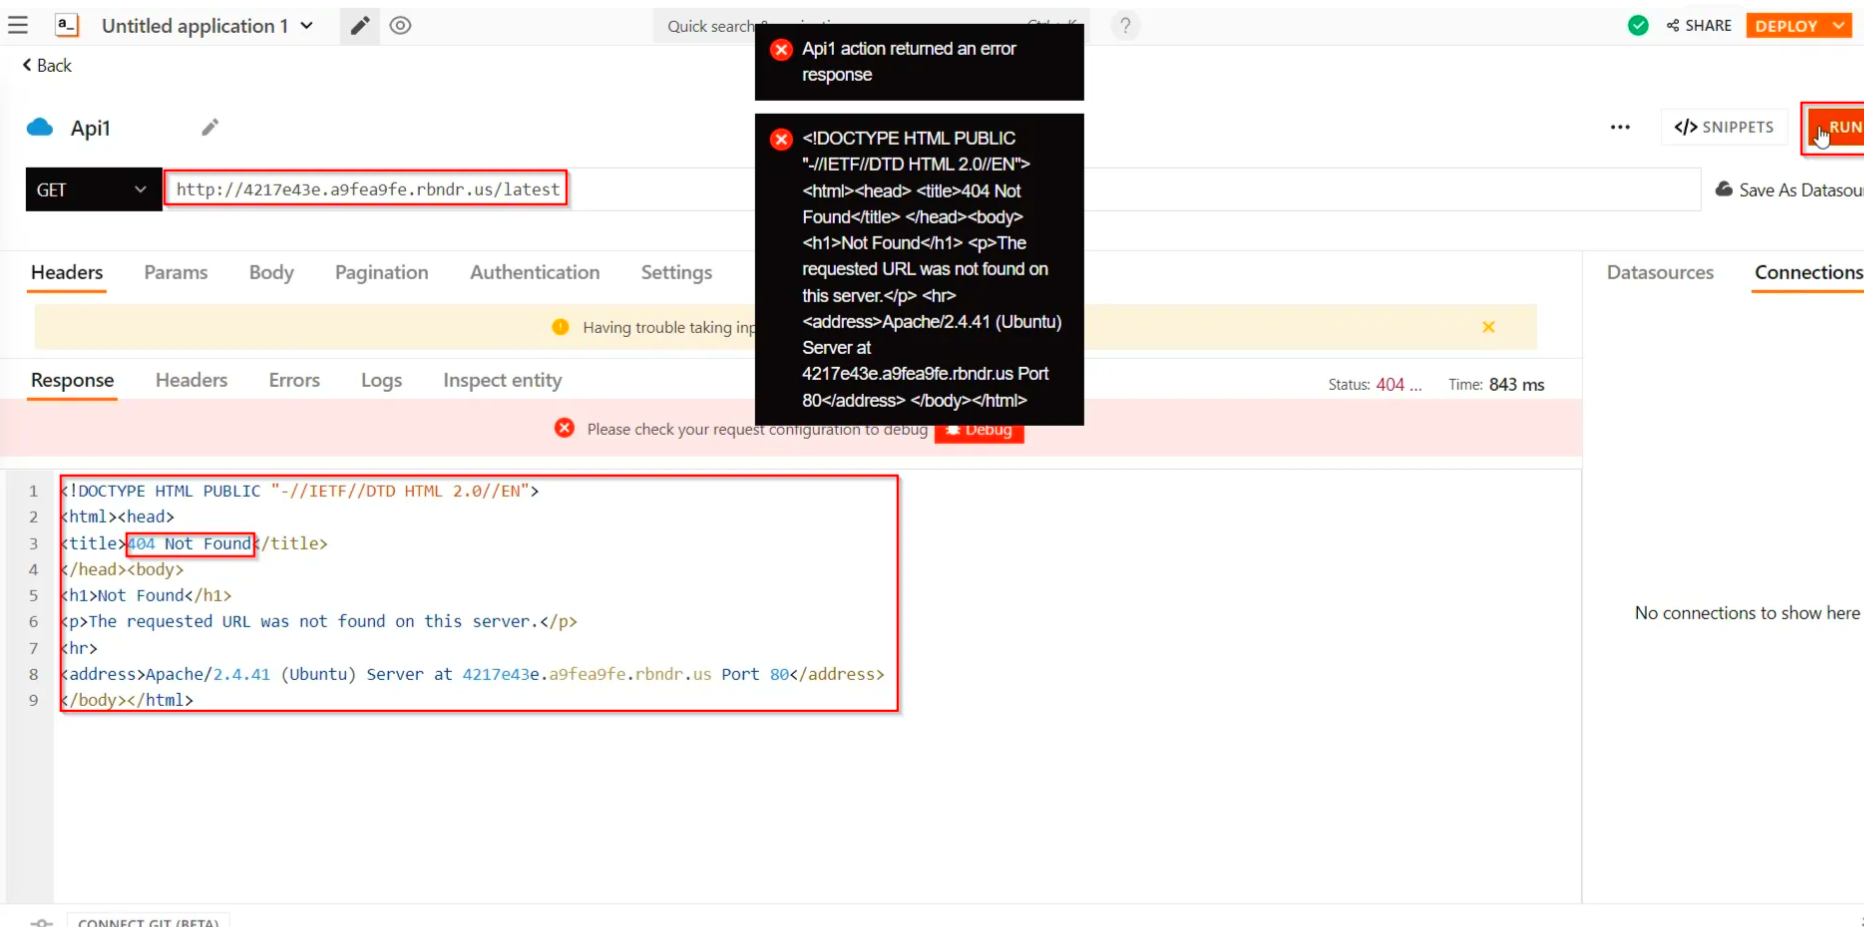The image size is (1864, 927).
Task: Expand the DEPLOY dropdown arrow
Action: 1839,25
